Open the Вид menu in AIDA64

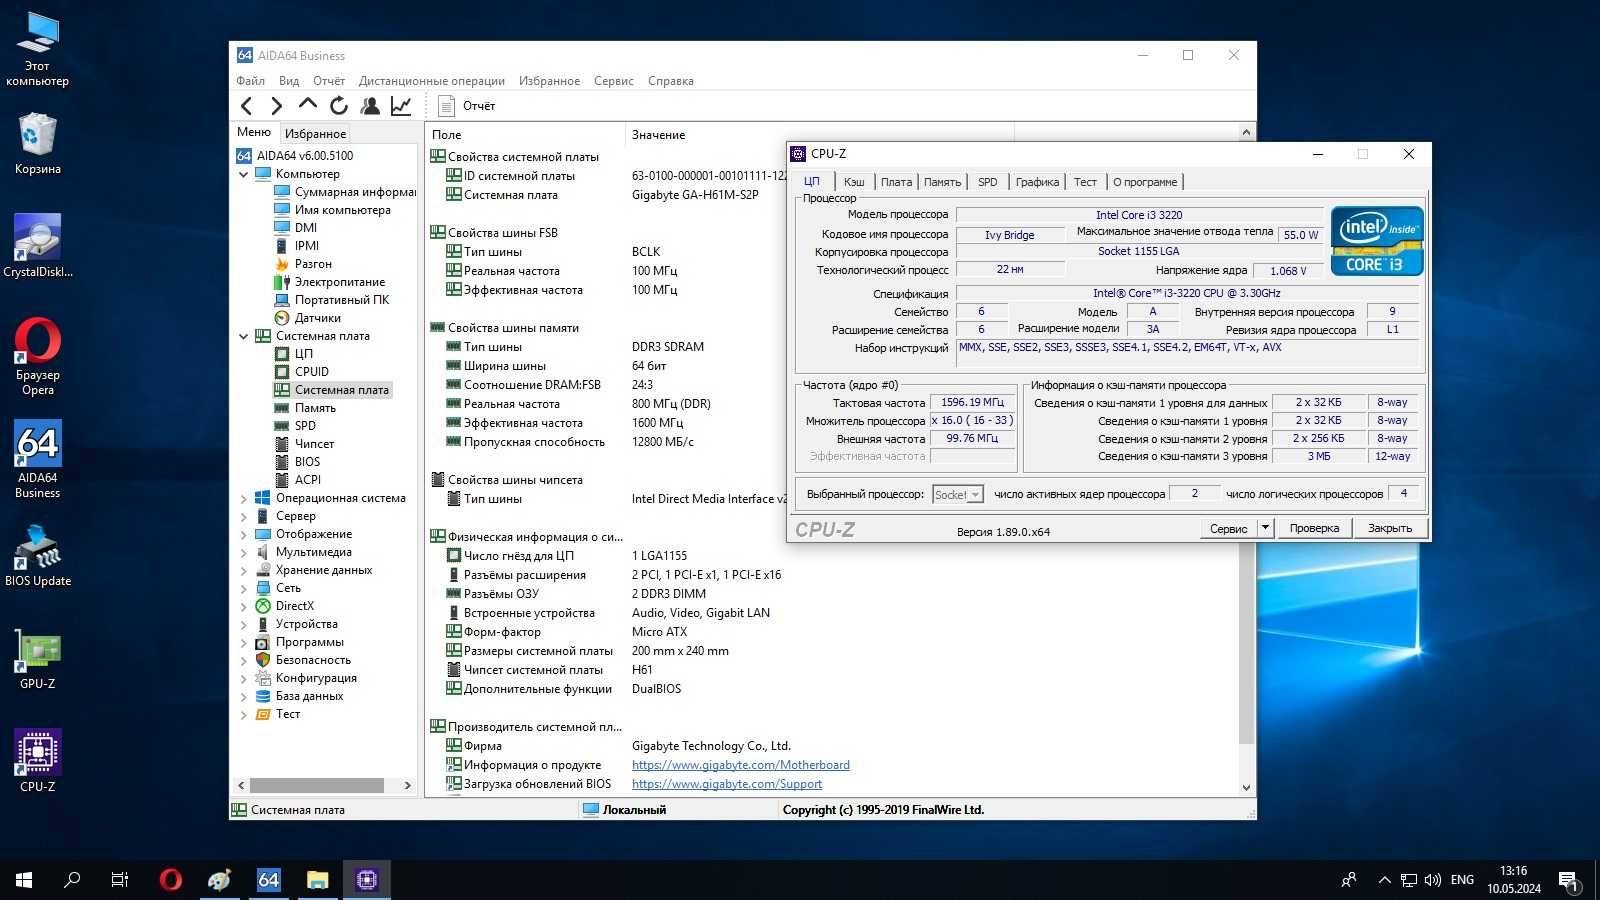[x=289, y=81]
